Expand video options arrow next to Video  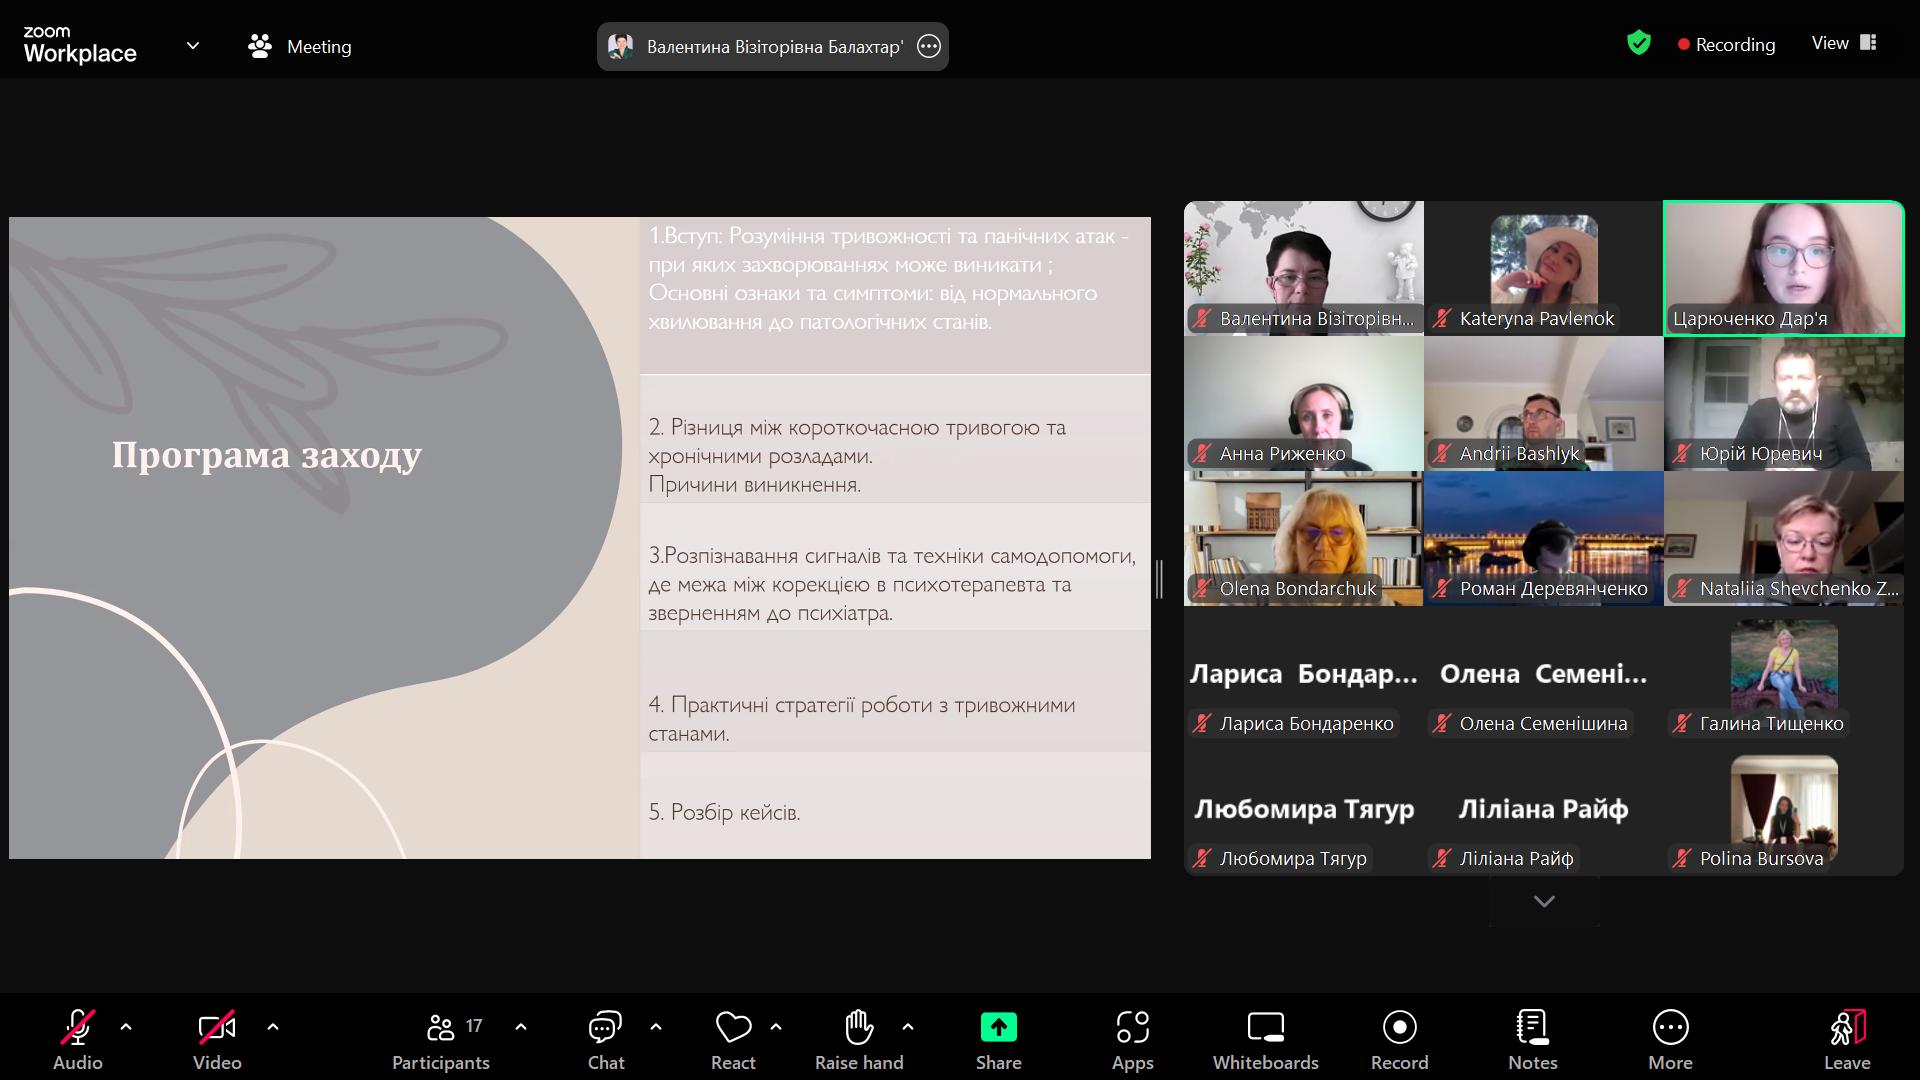pyautogui.click(x=273, y=1027)
